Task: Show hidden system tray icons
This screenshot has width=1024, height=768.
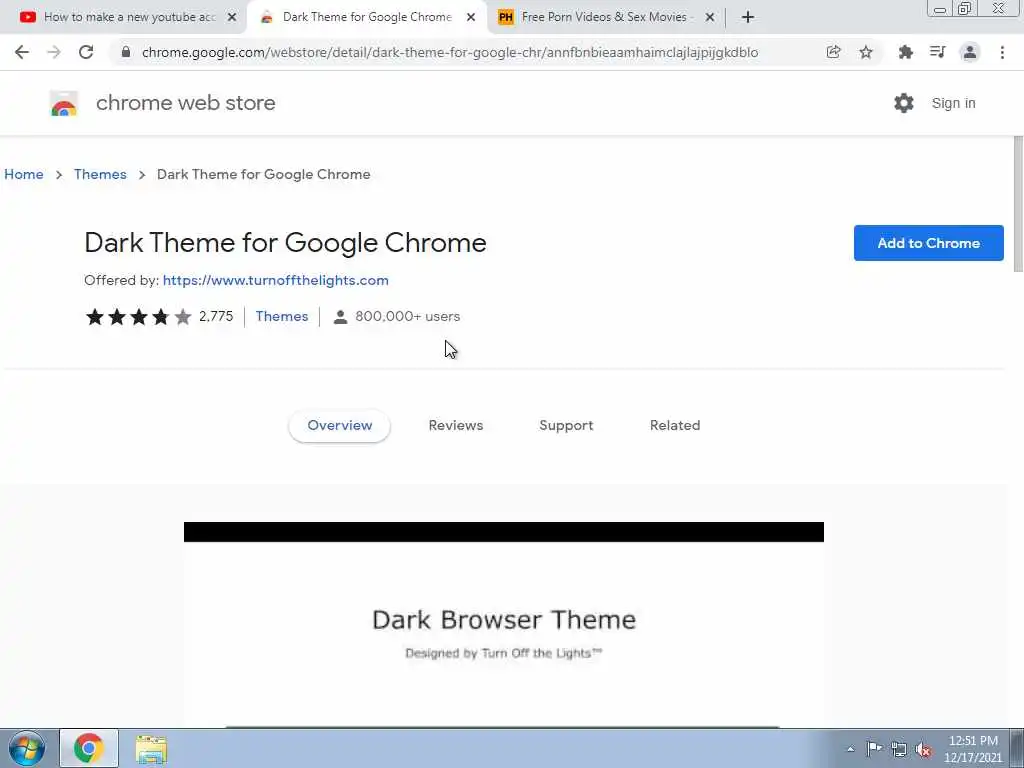Action: (850, 749)
